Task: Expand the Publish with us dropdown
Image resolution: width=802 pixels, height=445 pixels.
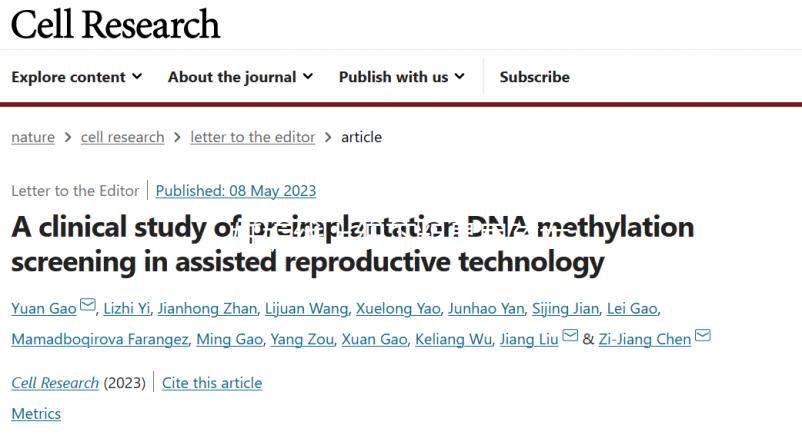Action: coord(401,77)
